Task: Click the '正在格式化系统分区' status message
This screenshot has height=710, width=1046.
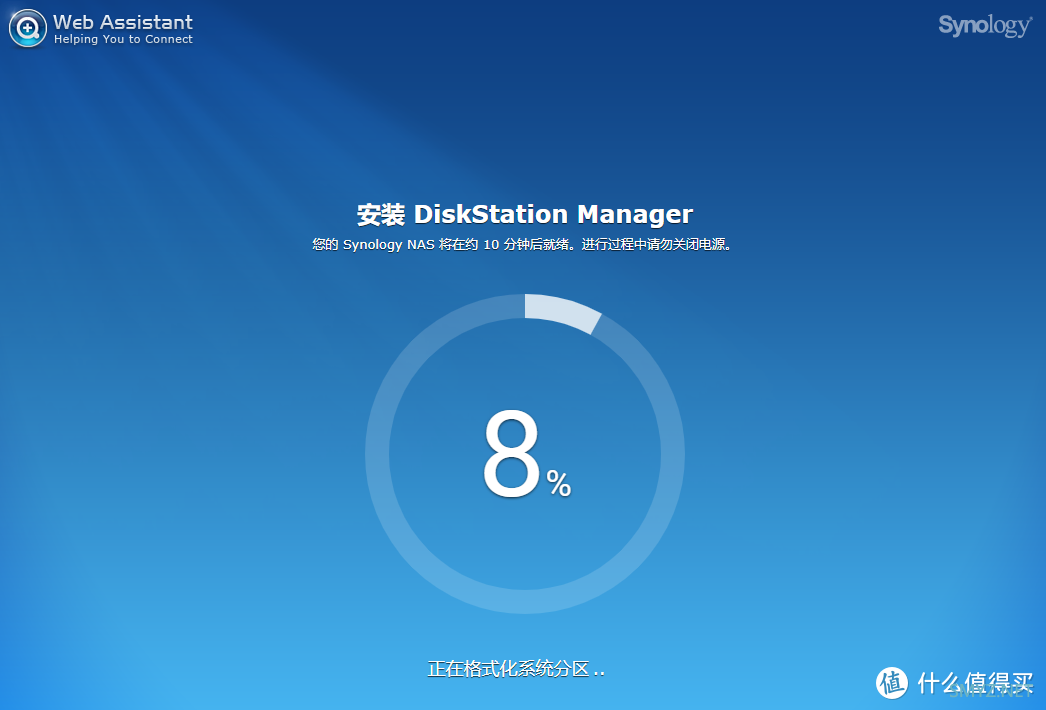Action: tap(516, 668)
